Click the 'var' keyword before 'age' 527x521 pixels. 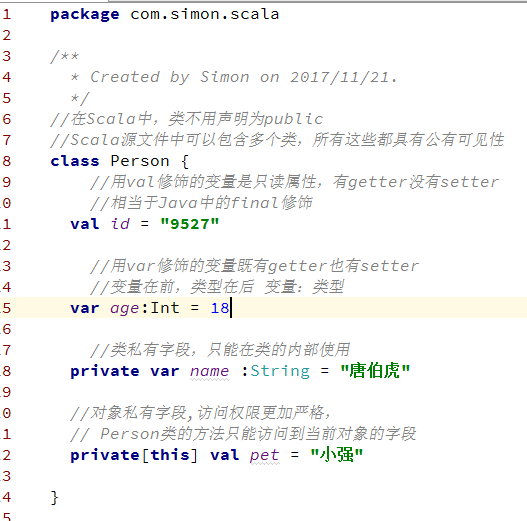click(85, 308)
